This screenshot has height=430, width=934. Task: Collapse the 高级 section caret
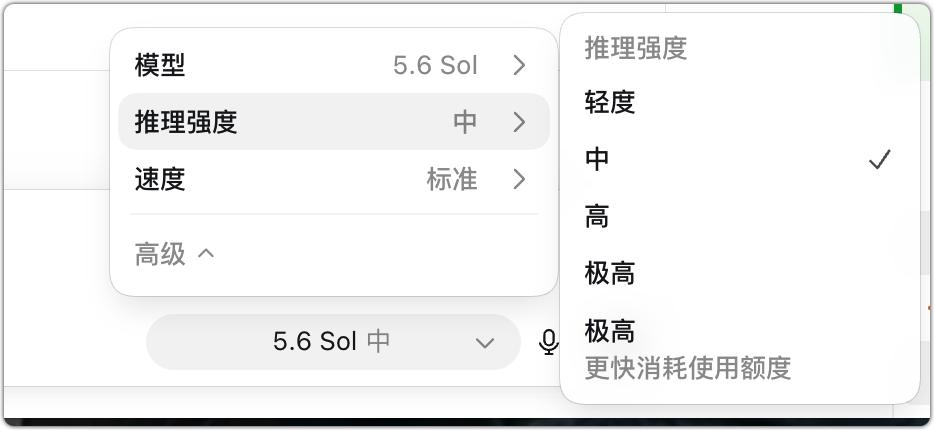tap(206, 254)
